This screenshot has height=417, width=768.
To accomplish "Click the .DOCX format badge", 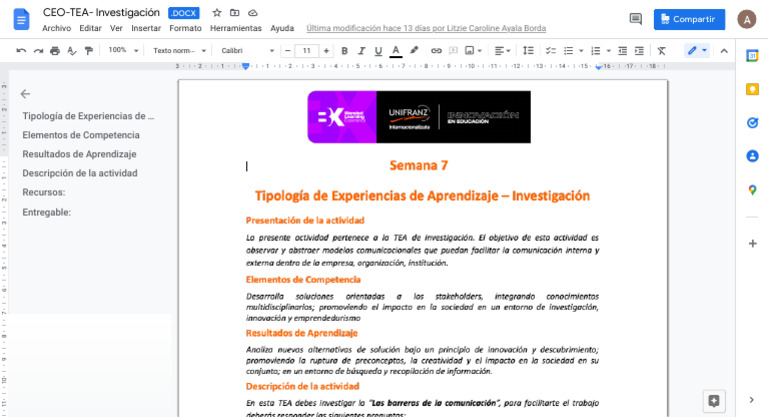I will click(x=184, y=13).
